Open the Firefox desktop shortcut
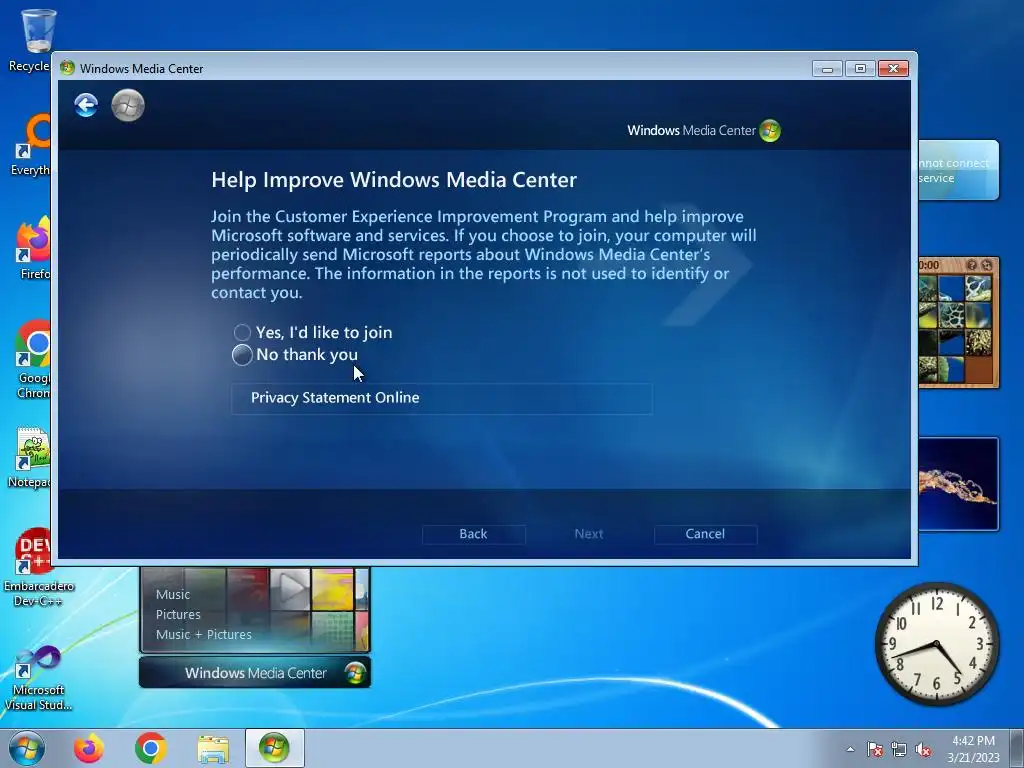The height and width of the screenshot is (768, 1024). click(33, 248)
